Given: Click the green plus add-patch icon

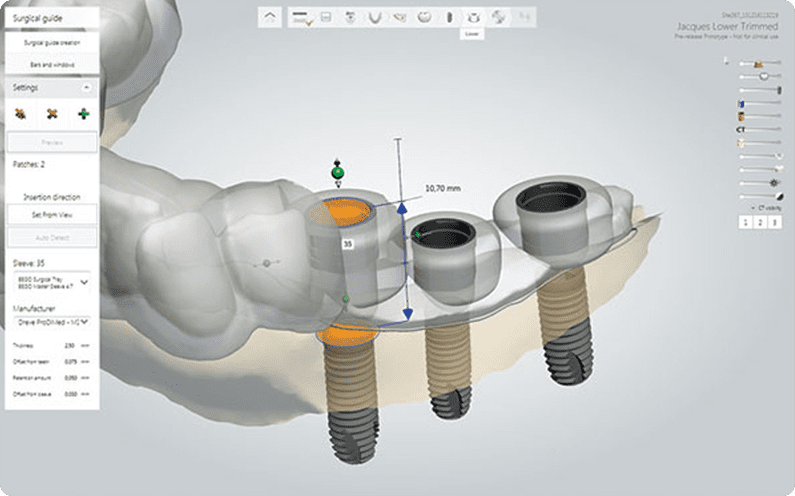Looking at the screenshot, I should point(82,114).
